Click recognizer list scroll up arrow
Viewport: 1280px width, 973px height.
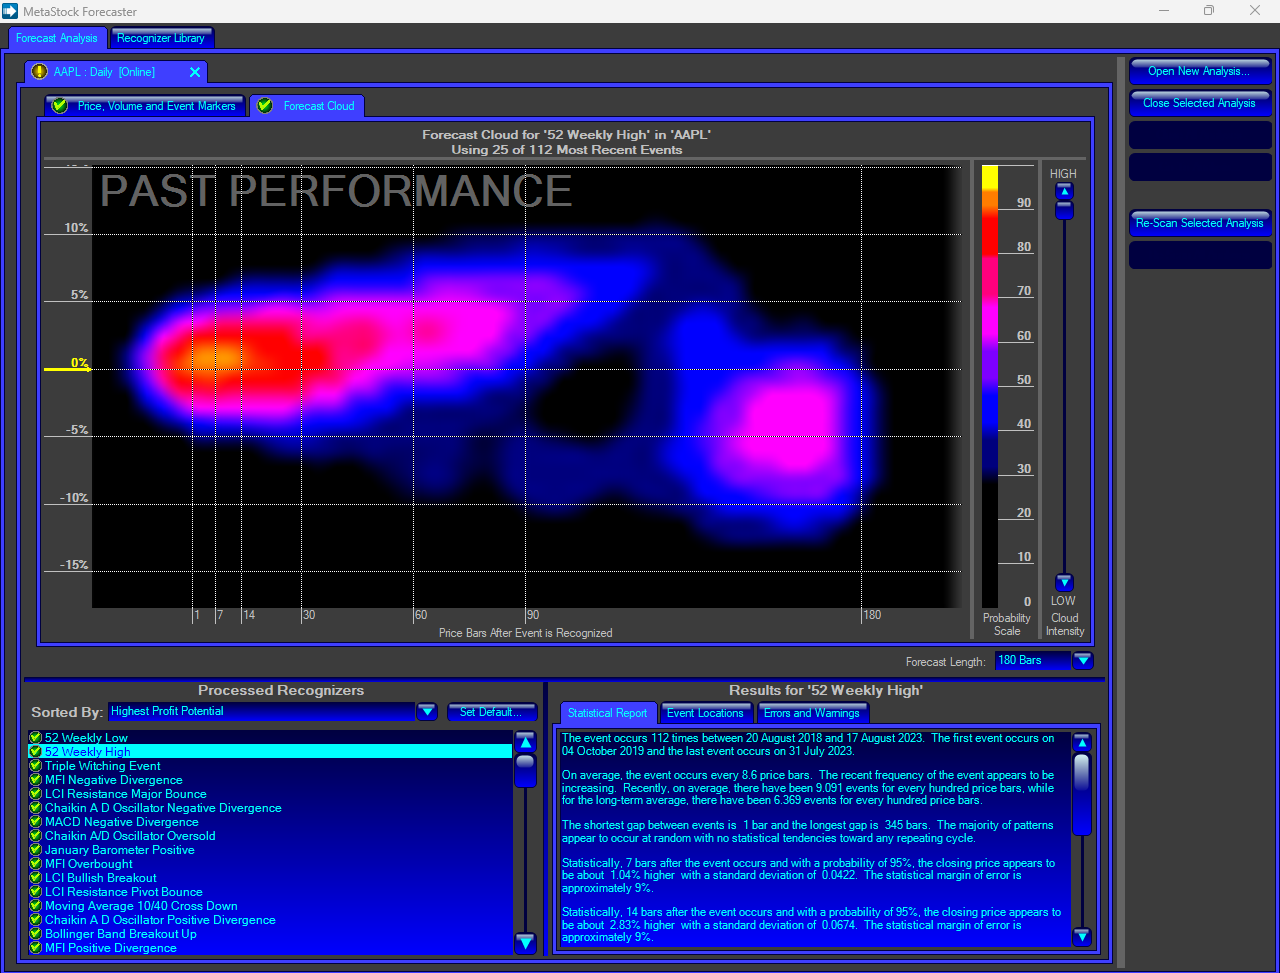click(525, 742)
